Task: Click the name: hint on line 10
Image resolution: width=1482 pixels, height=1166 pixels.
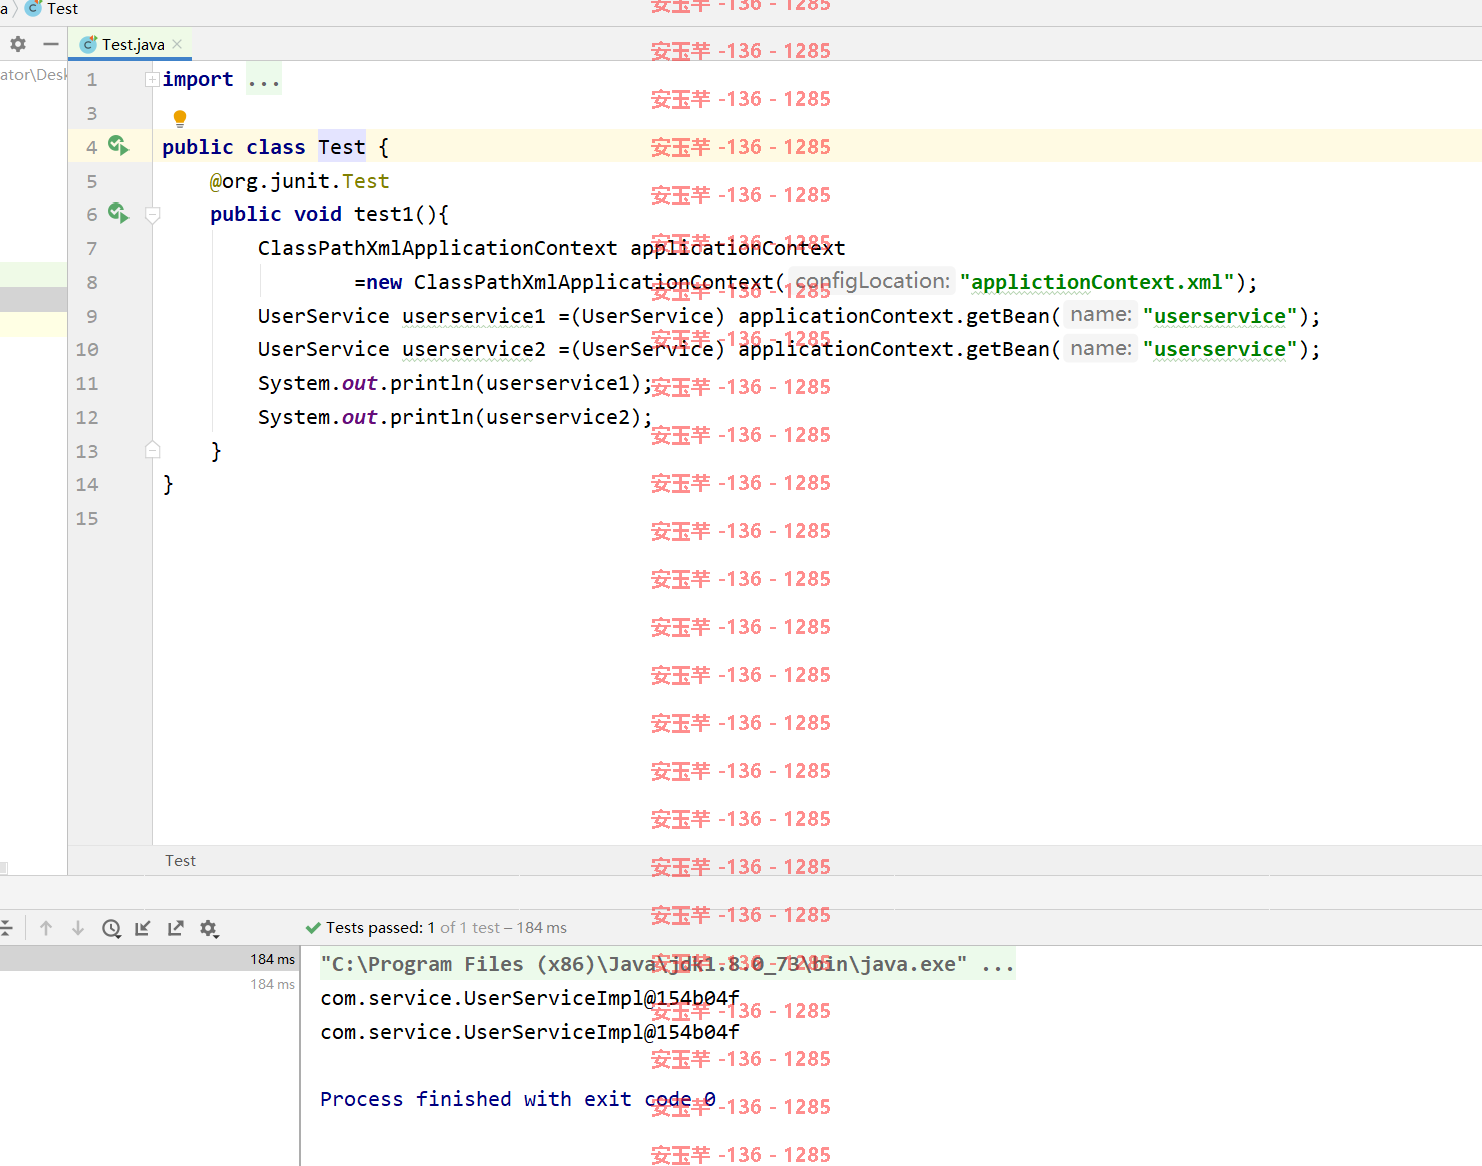Action: [x=1101, y=348]
